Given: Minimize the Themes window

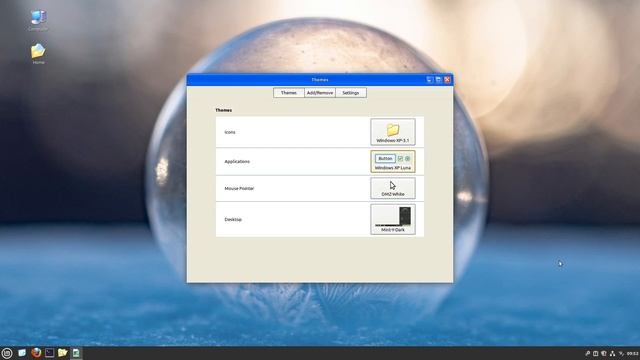Looking at the screenshot, I should [429, 80].
